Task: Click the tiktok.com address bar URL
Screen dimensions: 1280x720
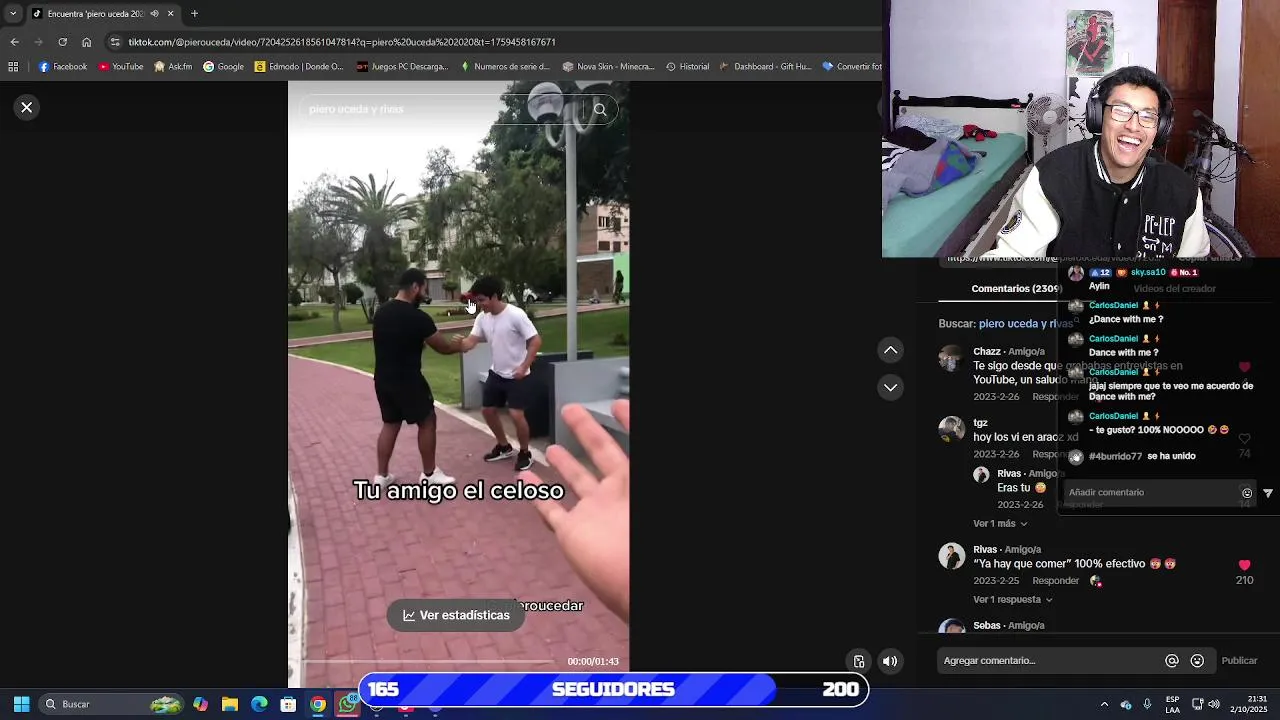Action: tap(342, 42)
